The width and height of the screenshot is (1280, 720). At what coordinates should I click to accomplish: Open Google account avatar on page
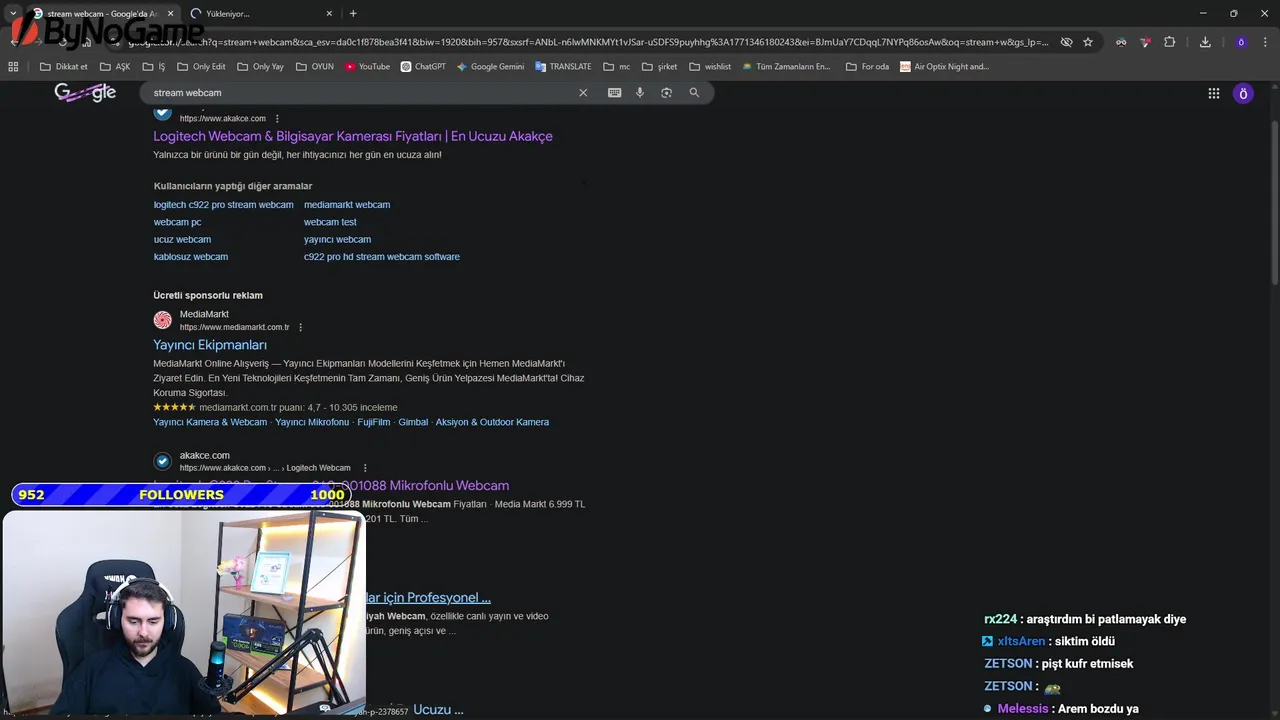[x=1243, y=93]
